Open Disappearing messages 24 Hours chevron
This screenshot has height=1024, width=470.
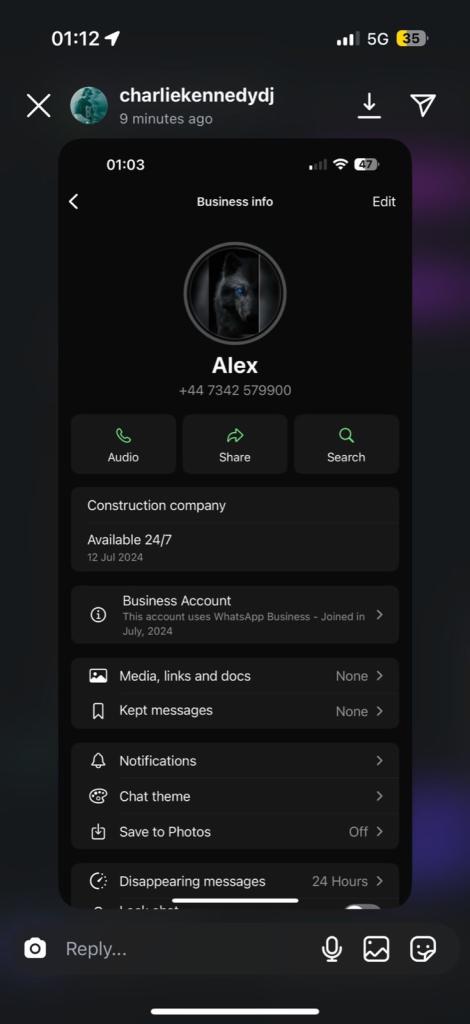coord(379,881)
